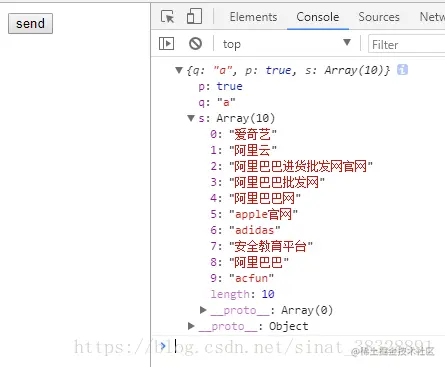Viewport: 445px width, 367px height.
Task: Select array item 9 "acfun"
Action: pyautogui.click(x=242, y=278)
